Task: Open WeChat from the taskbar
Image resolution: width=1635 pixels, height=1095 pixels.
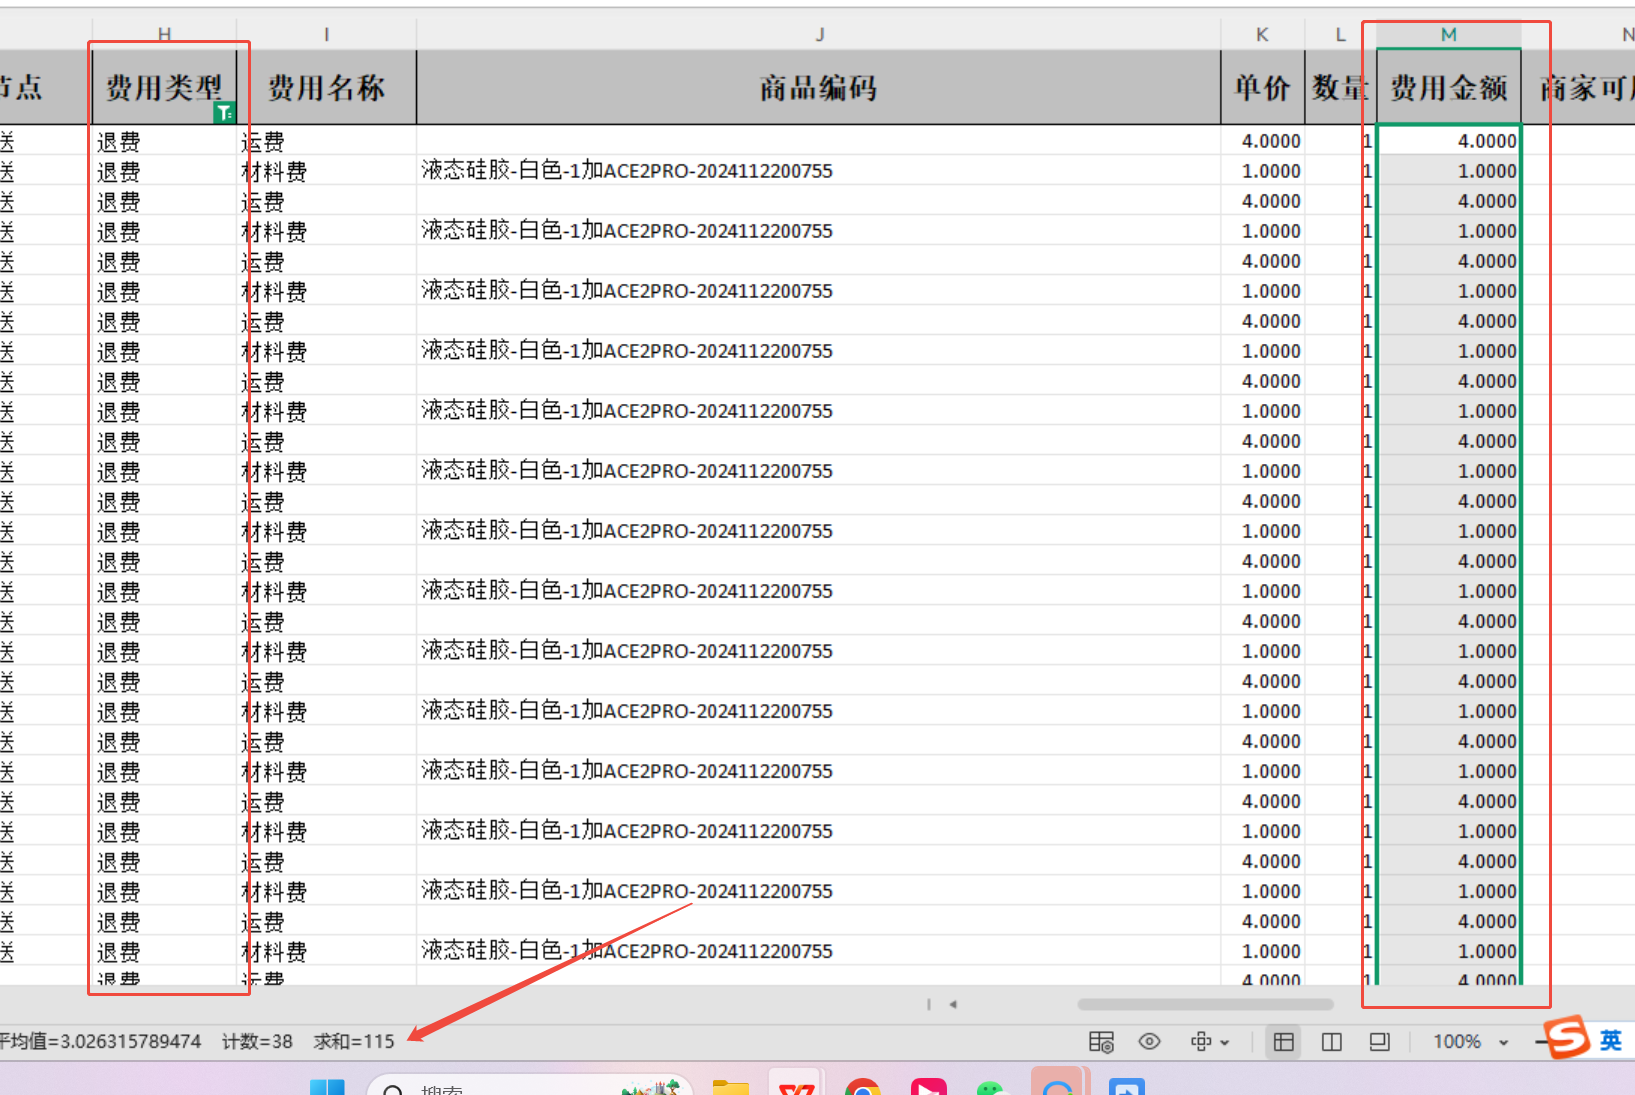Action: [990, 1087]
